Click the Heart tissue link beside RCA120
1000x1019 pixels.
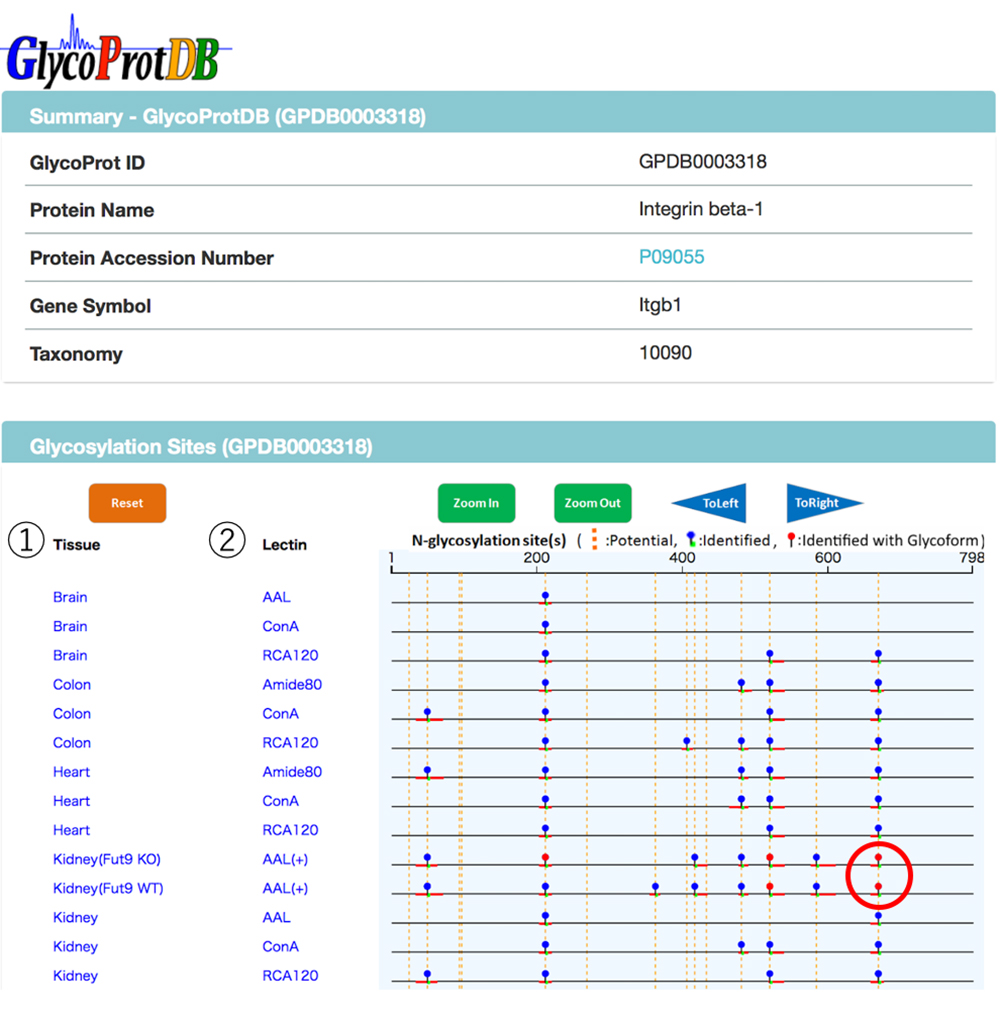71,831
